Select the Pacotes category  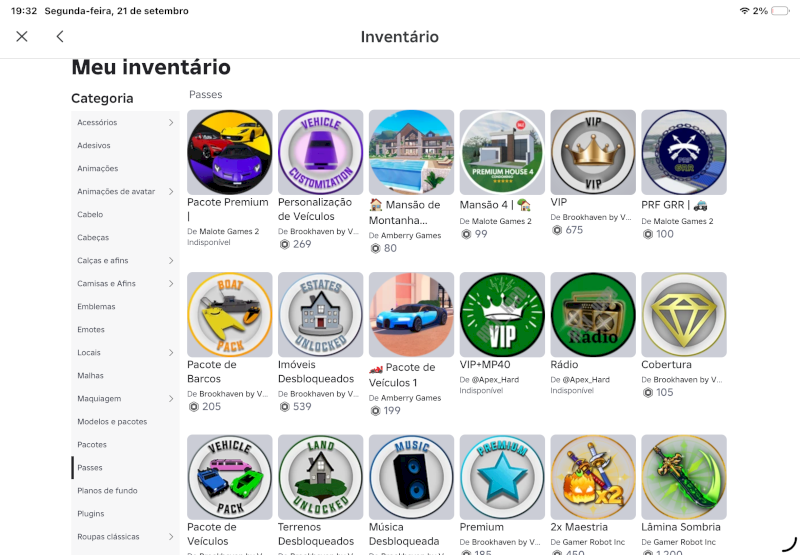click(92, 444)
